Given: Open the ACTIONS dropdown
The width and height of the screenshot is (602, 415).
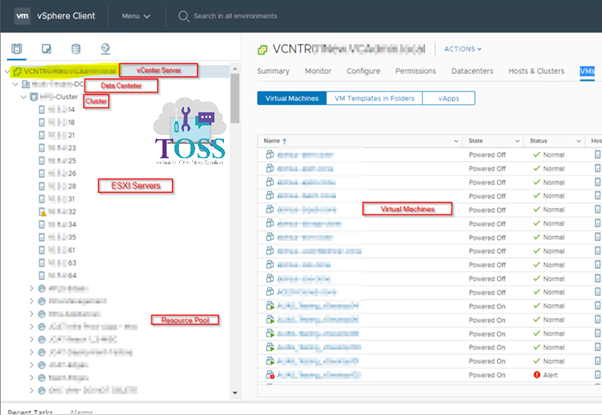Looking at the screenshot, I should pyautogui.click(x=463, y=49).
